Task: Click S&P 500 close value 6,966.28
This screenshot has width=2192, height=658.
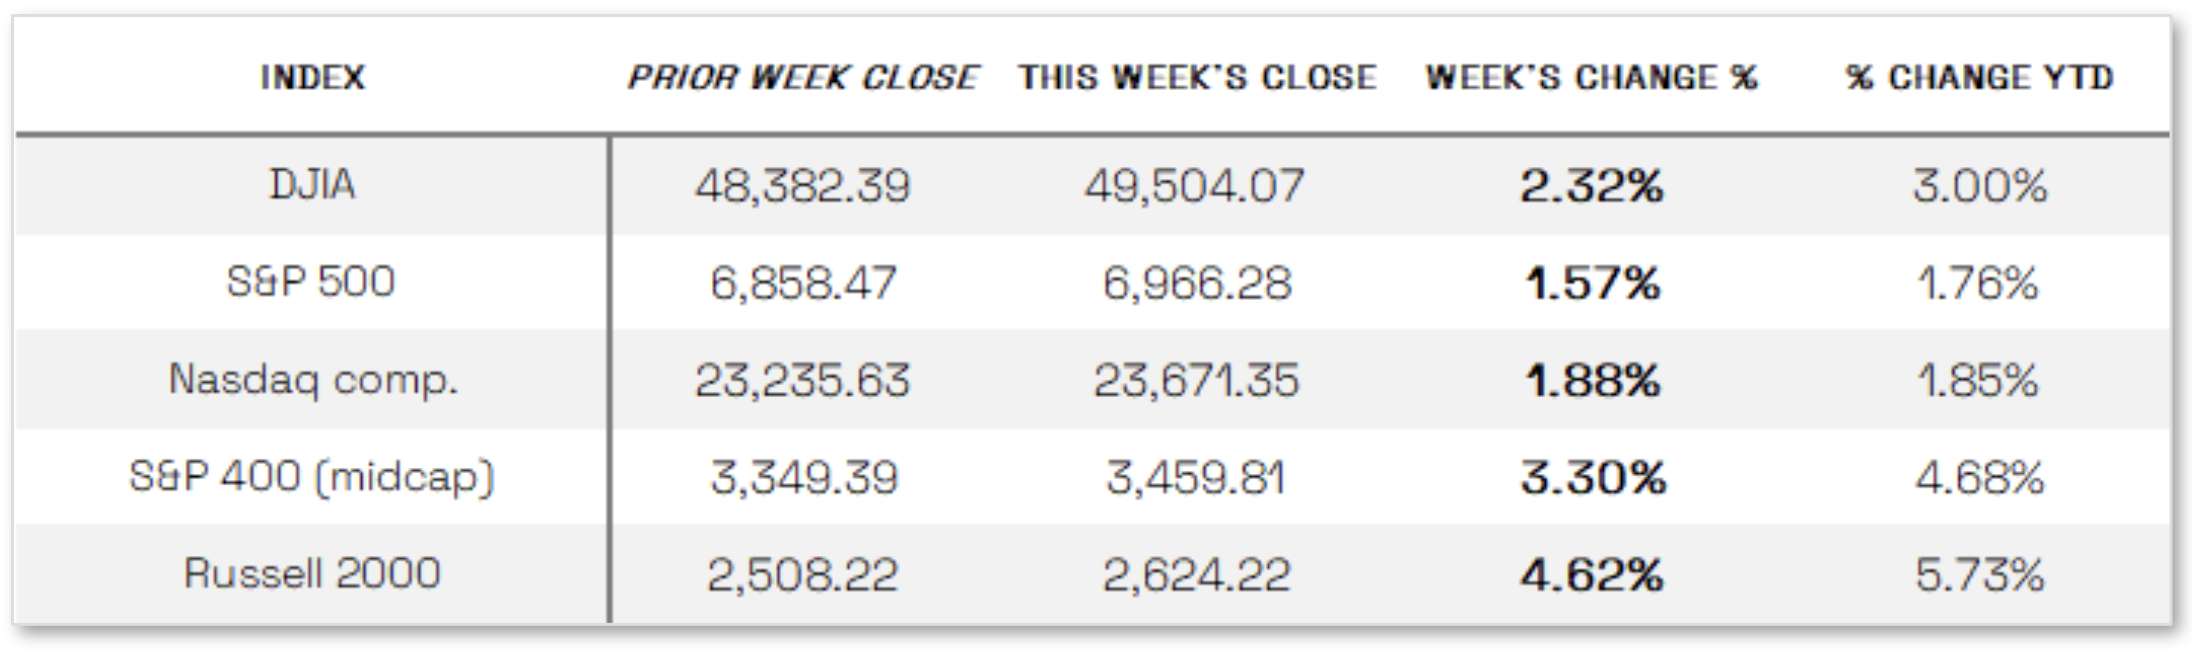Action: click(1197, 283)
